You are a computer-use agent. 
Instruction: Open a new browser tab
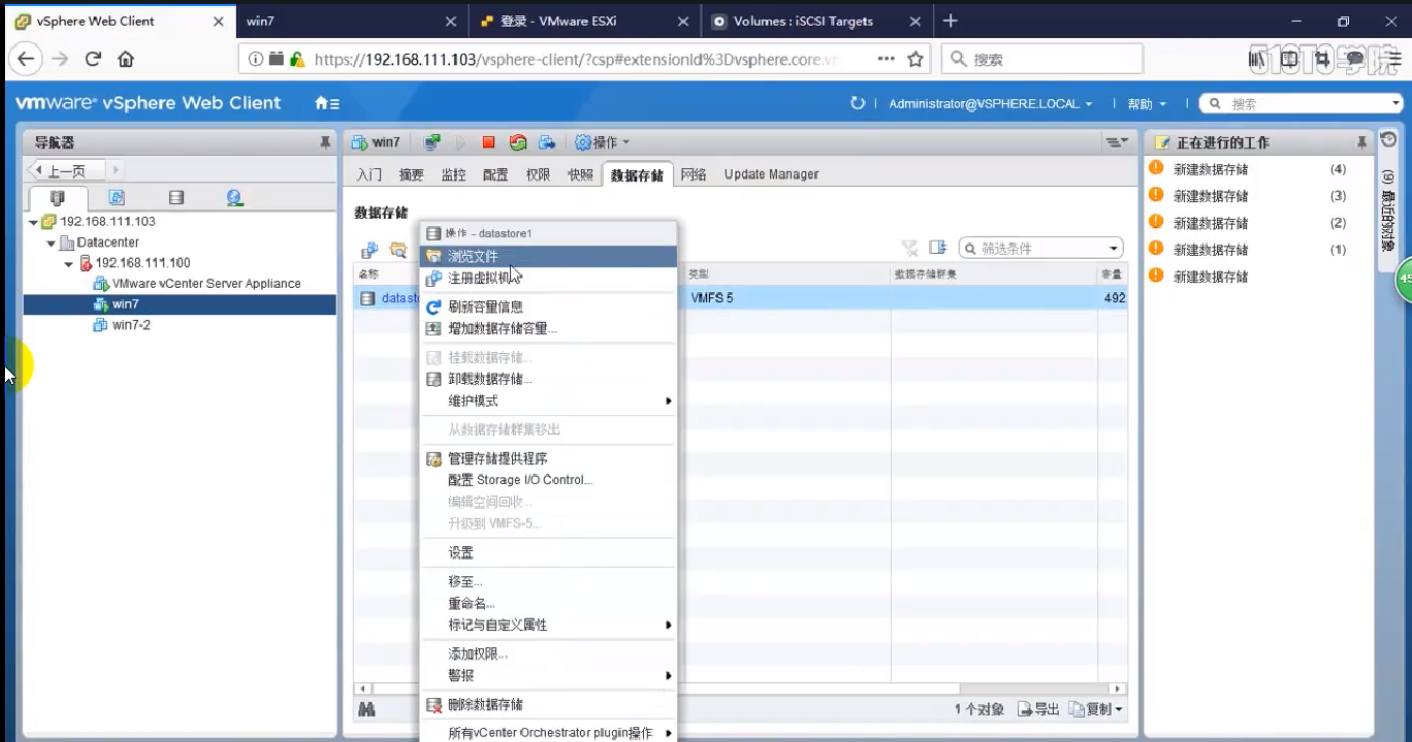pos(950,21)
